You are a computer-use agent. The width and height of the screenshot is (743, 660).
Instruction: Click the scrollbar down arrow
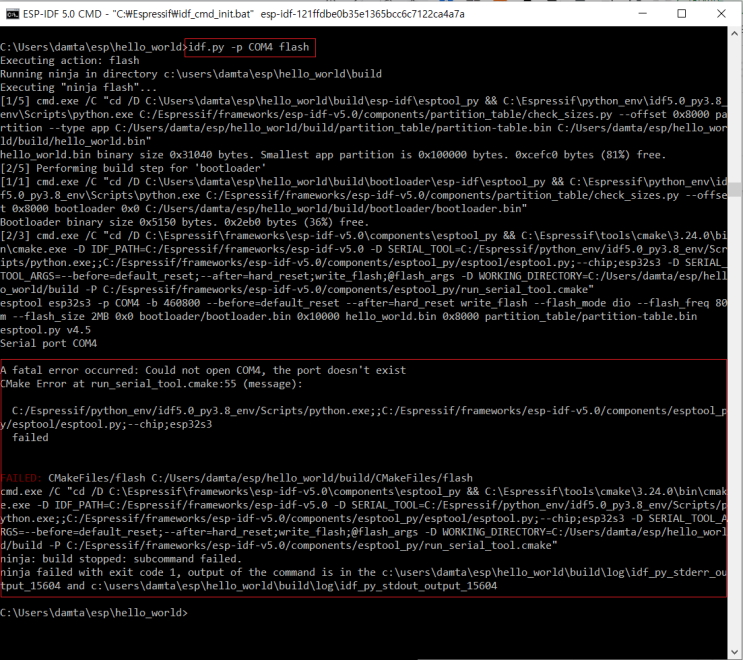[x=734, y=652]
